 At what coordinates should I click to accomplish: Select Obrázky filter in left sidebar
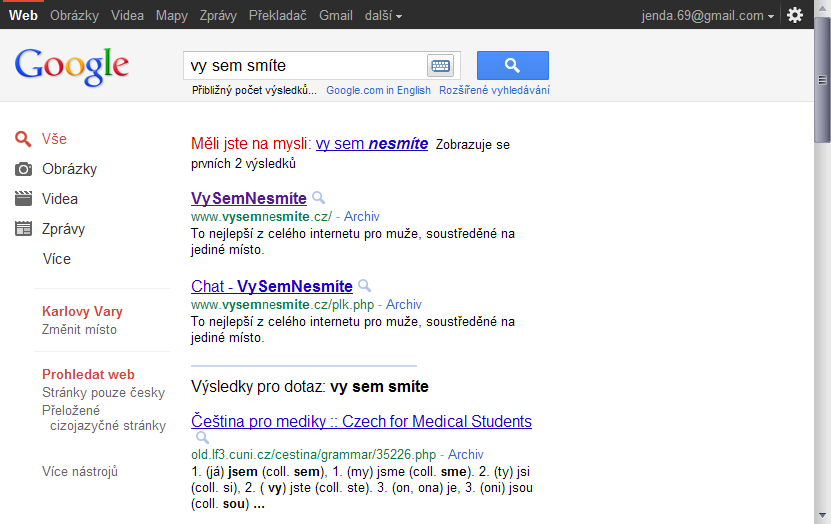pyautogui.click(x=69, y=169)
